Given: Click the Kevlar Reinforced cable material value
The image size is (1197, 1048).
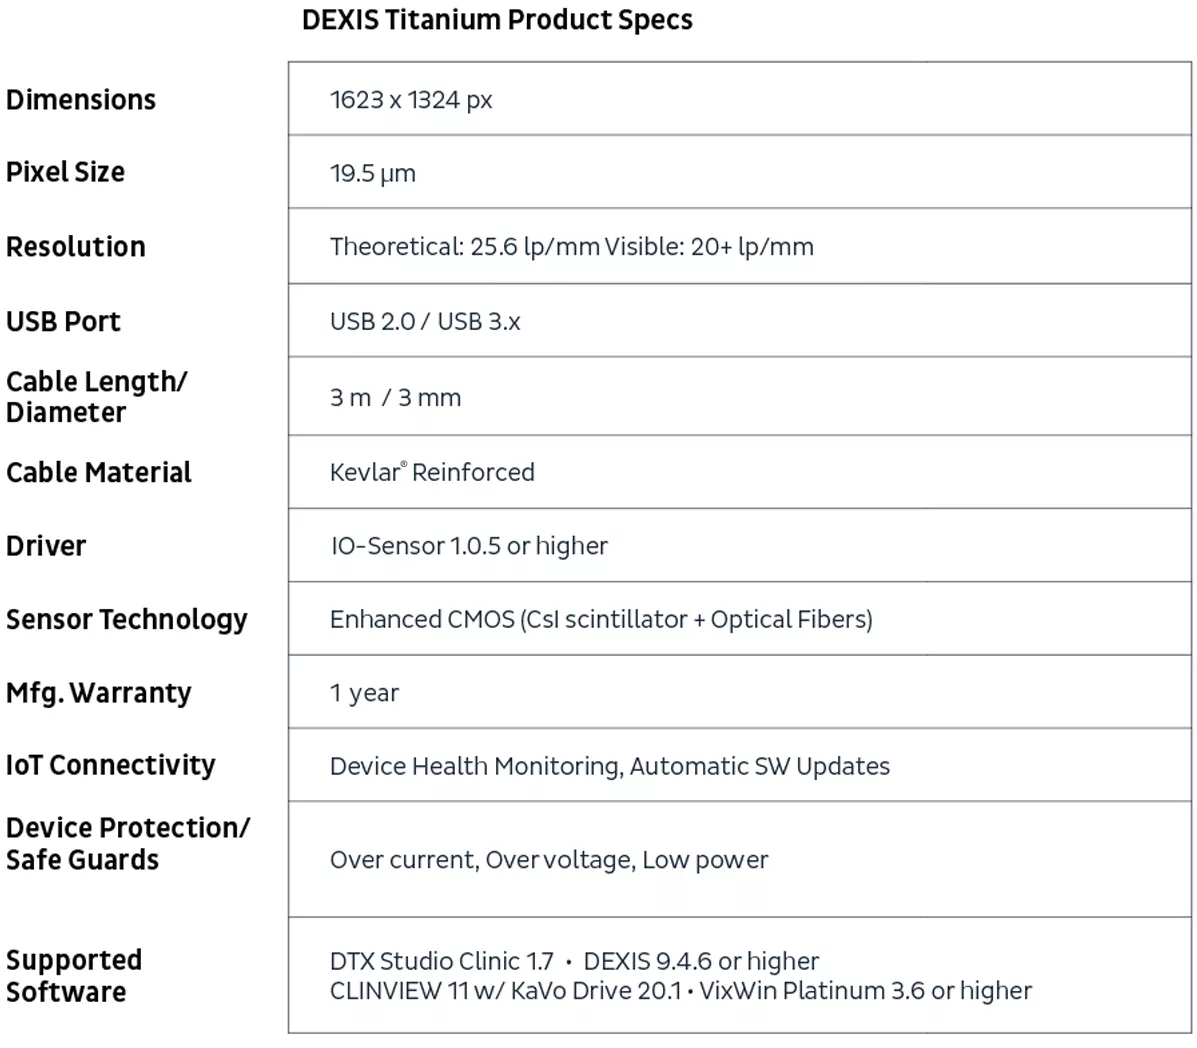Looking at the screenshot, I should point(432,472).
